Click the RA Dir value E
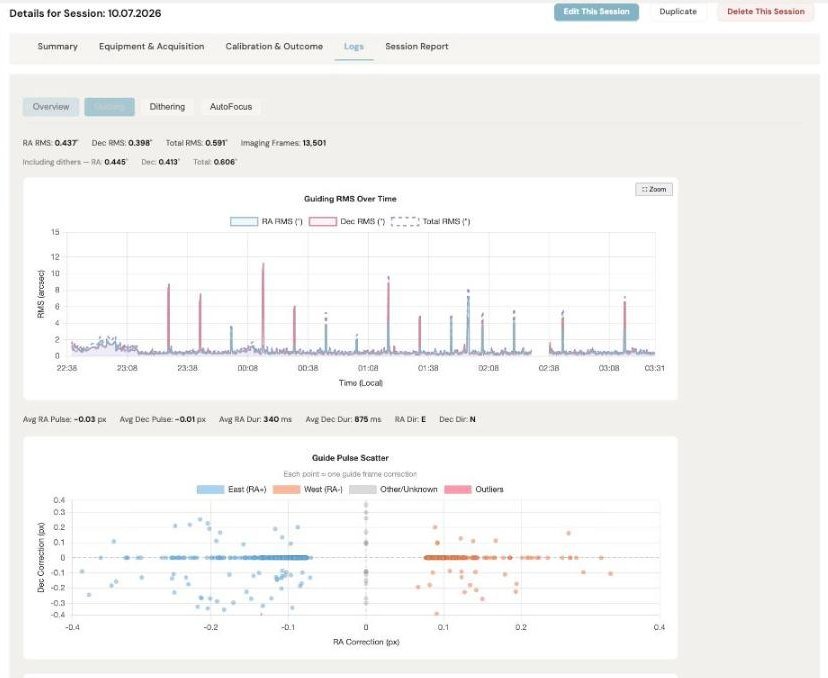The image size is (828, 678). [424, 419]
